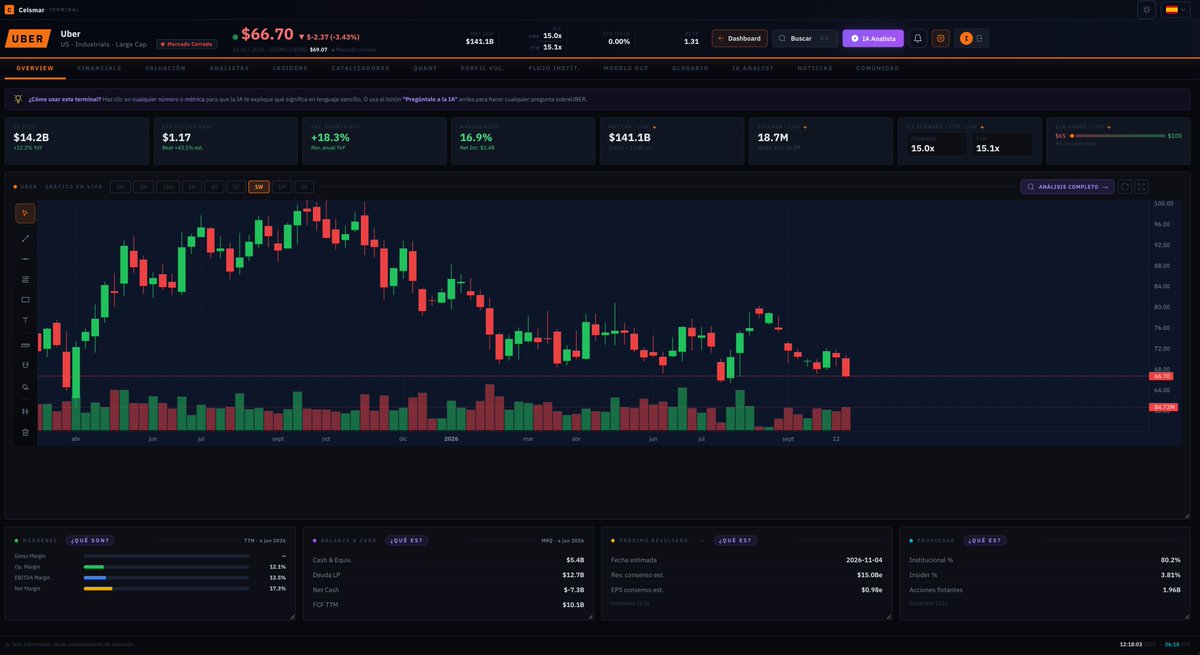Open the Análisis Completo button

[1068, 186]
